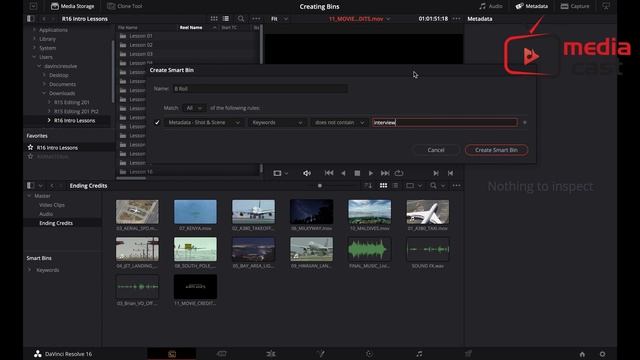Open viewer three-dot options next to timecode
Image resolution: width=640 pixels, height=360 pixels.
456,19
